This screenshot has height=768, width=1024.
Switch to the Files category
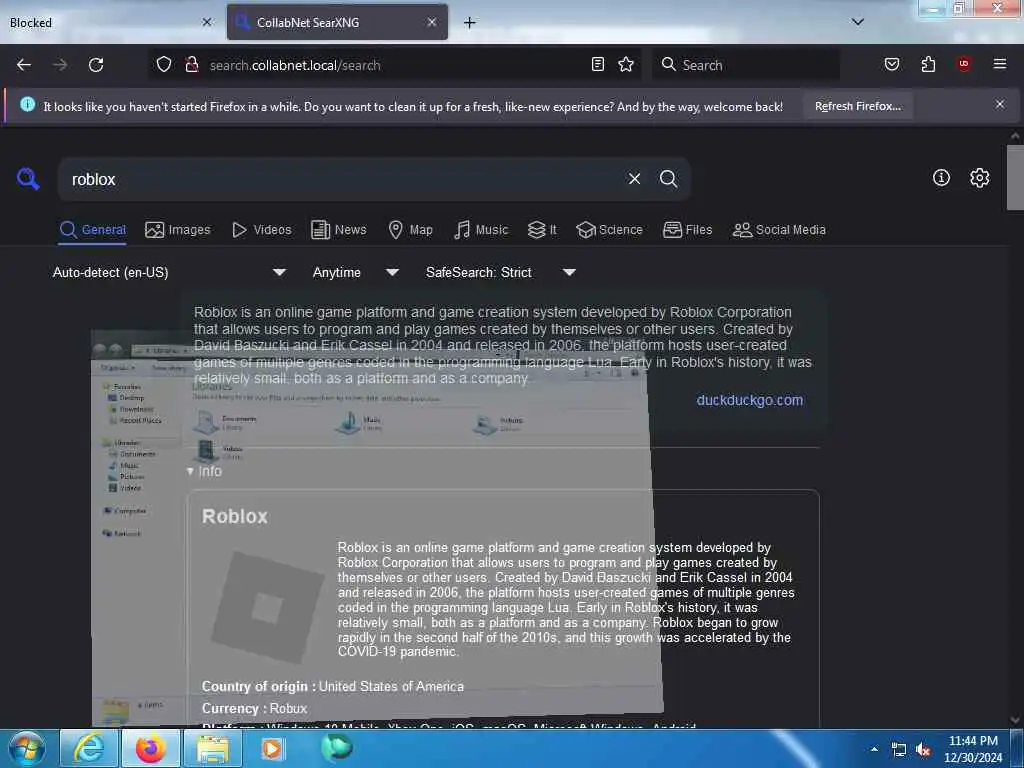[687, 230]
